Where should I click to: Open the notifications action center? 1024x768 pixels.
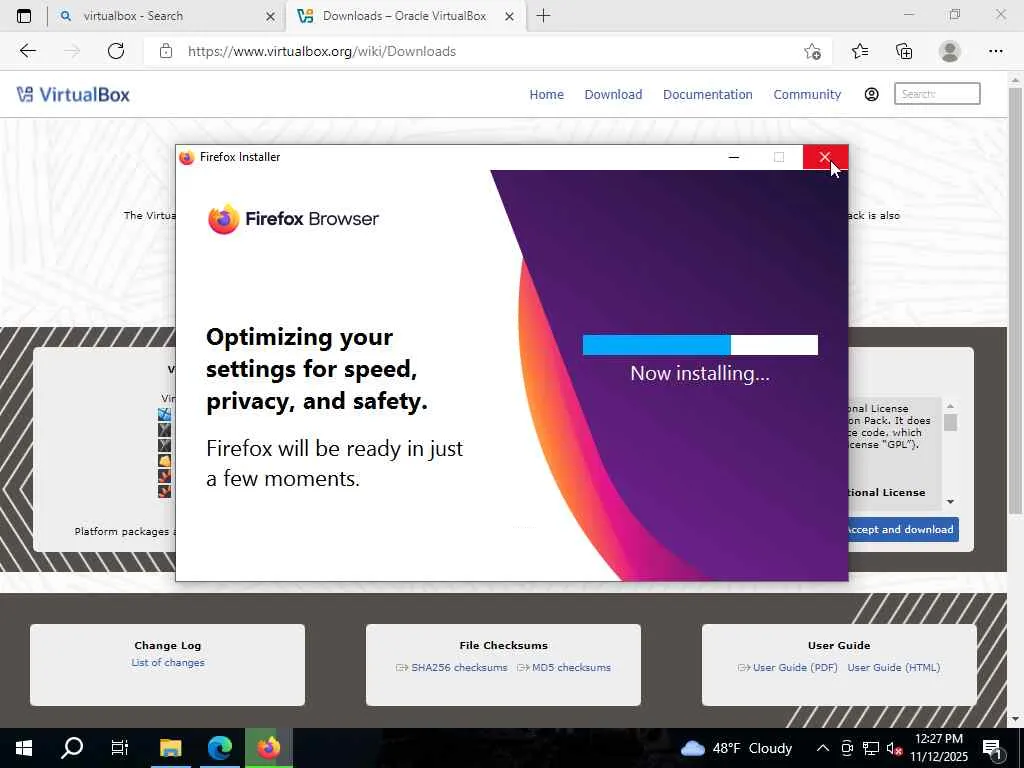pyautogui.click(x=993, y=748)
